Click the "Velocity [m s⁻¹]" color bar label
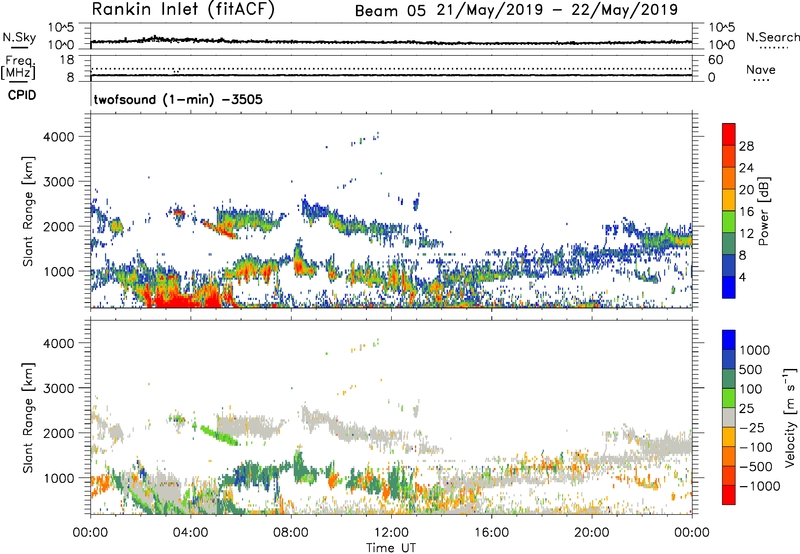Viewport: 800px width, 554px height. [790, 417]
